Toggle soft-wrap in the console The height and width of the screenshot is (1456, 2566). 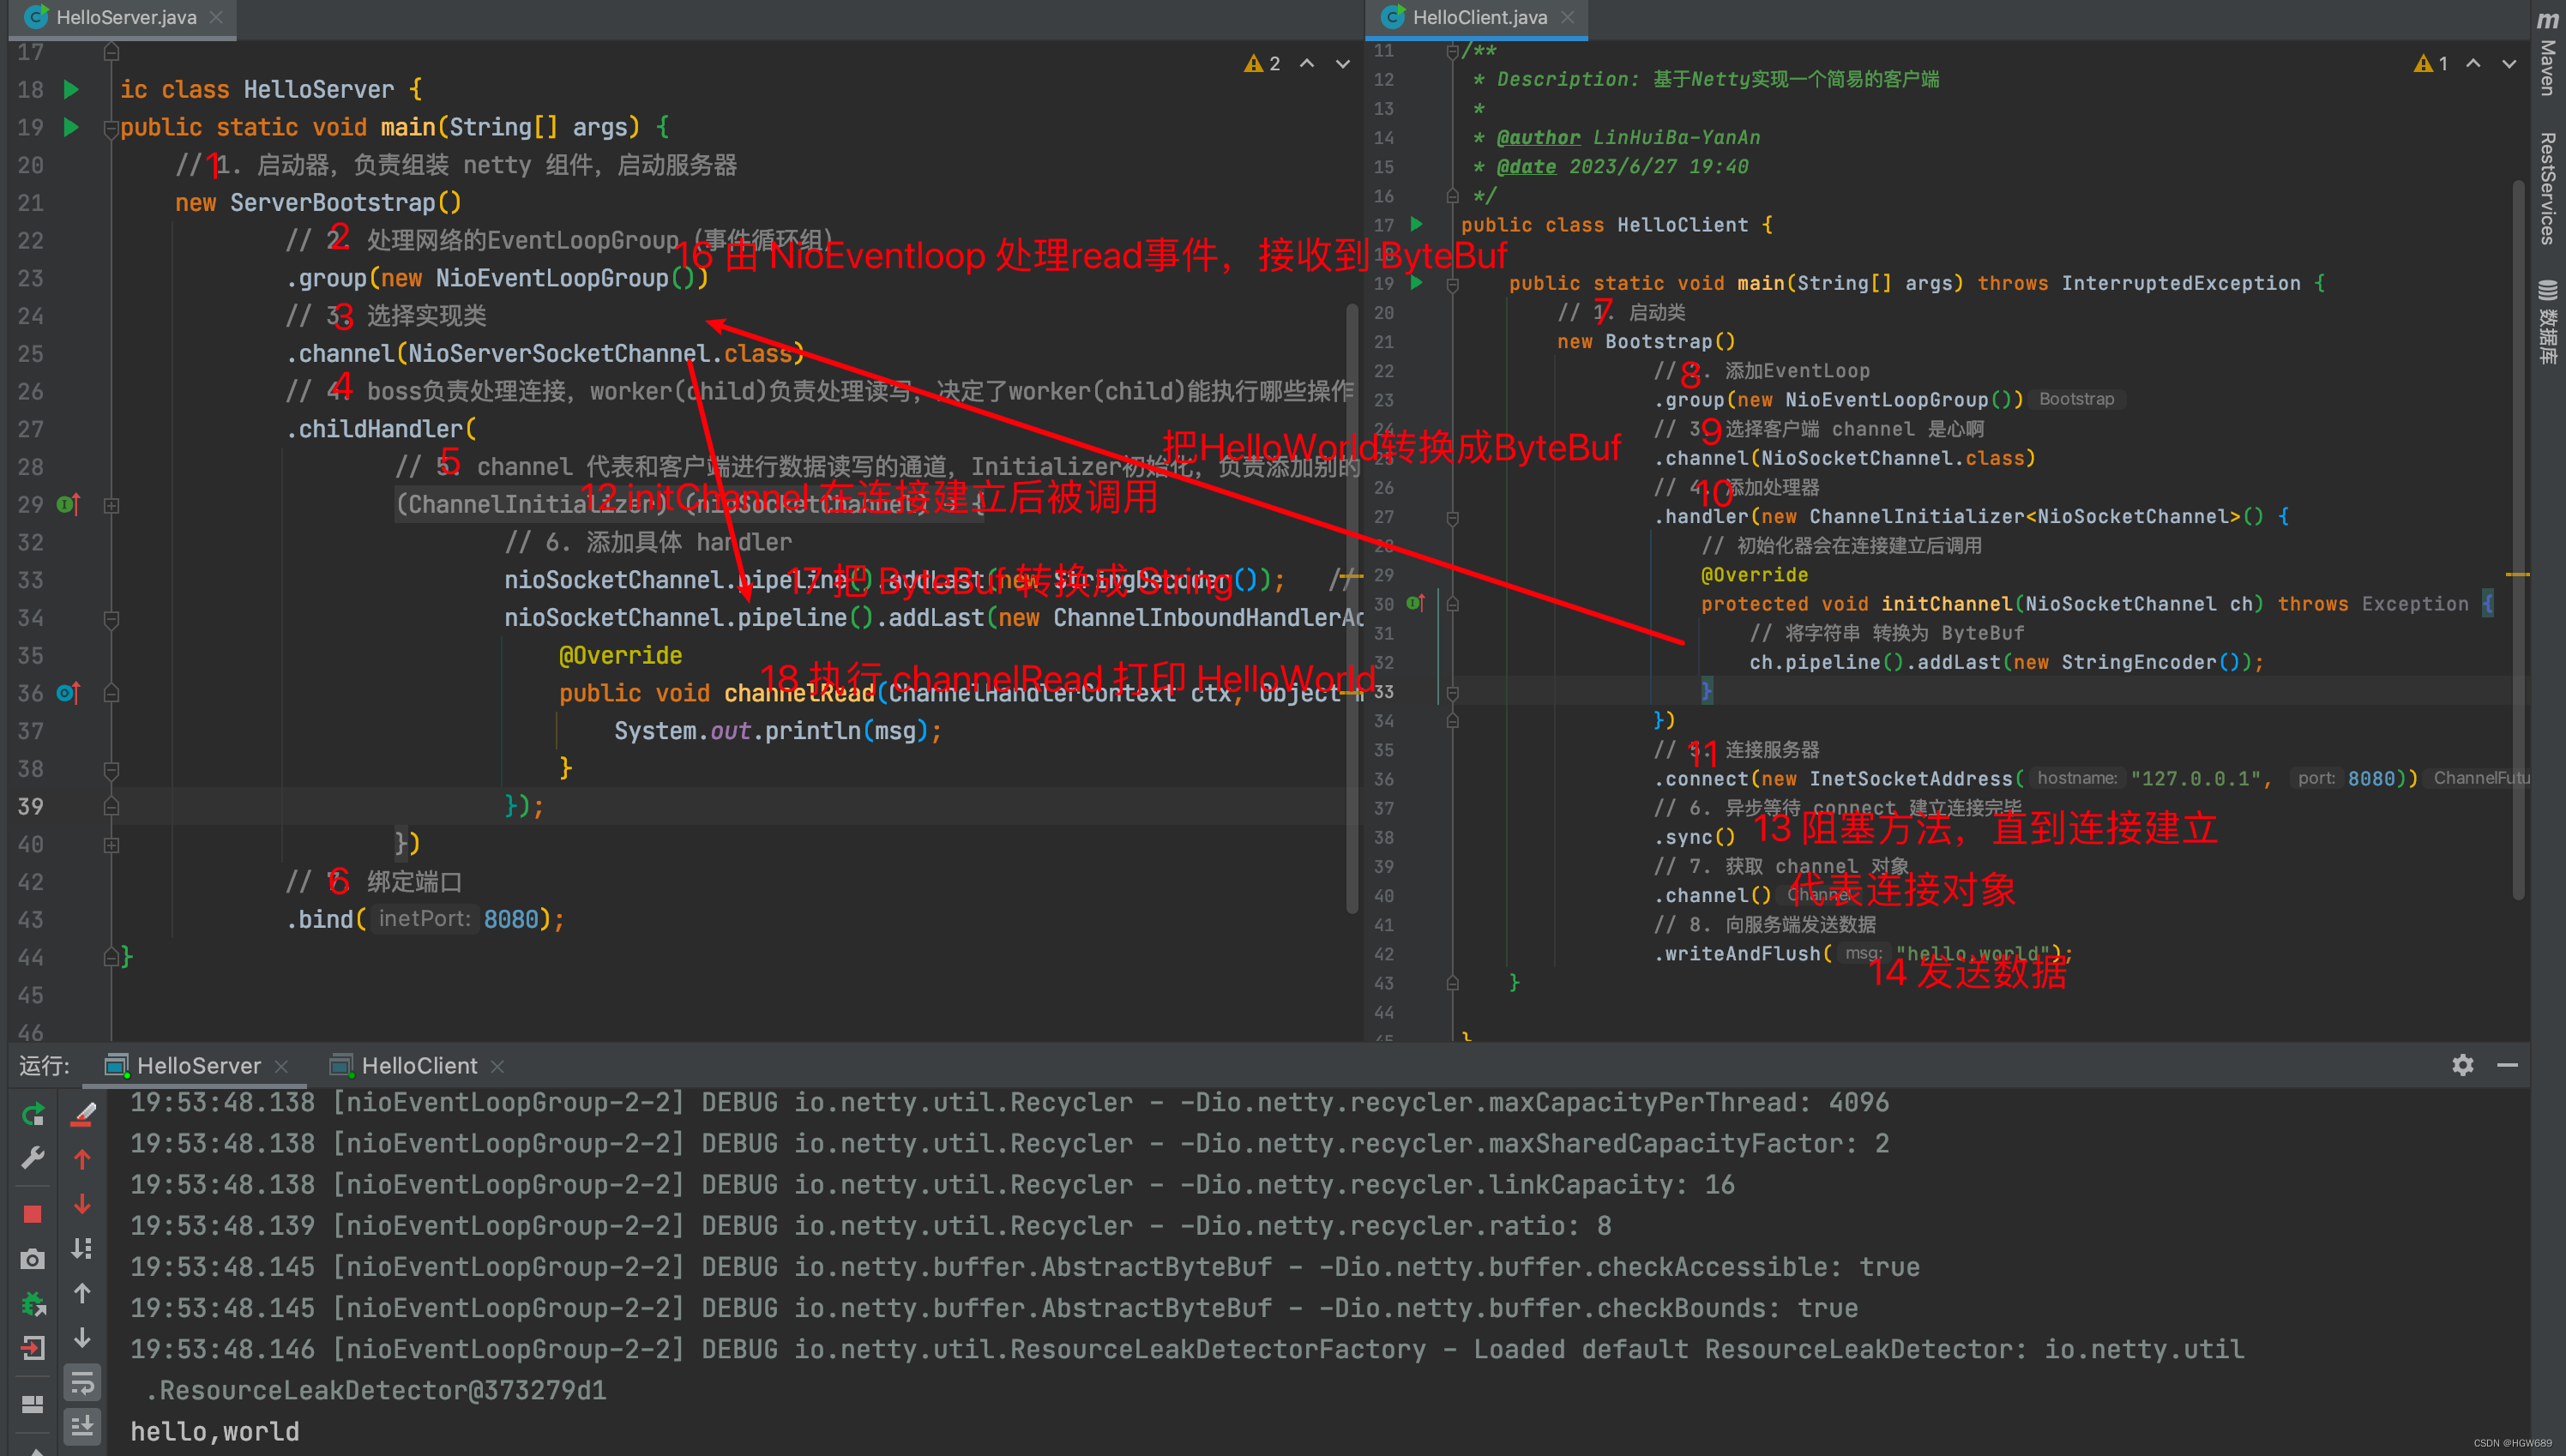click(x=83, y=1383)
